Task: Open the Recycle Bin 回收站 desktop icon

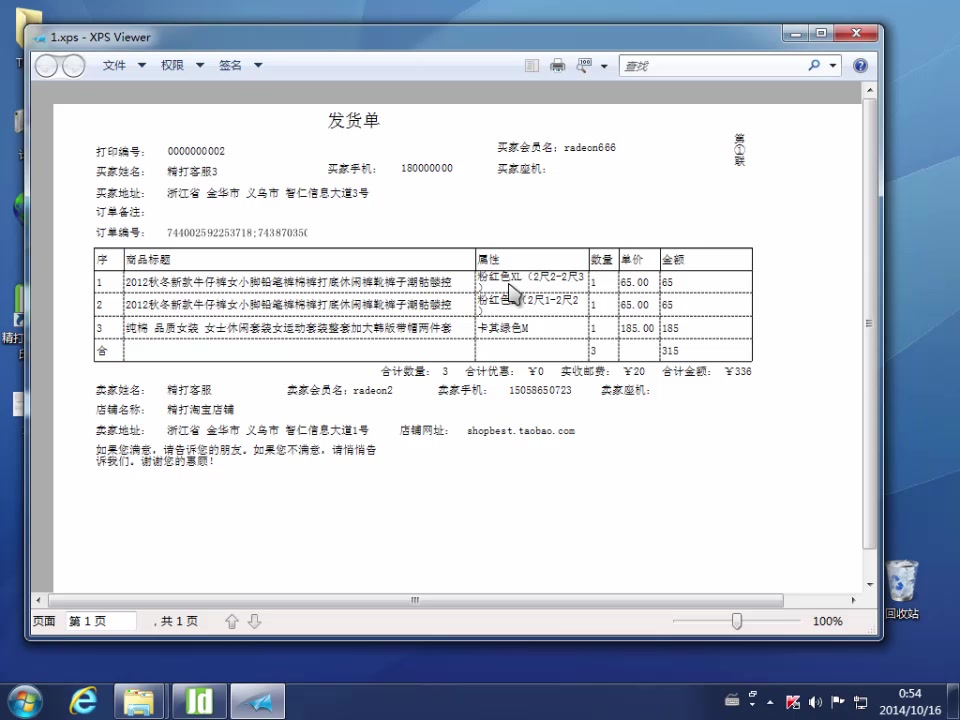Action: click(x=902, y=590)
